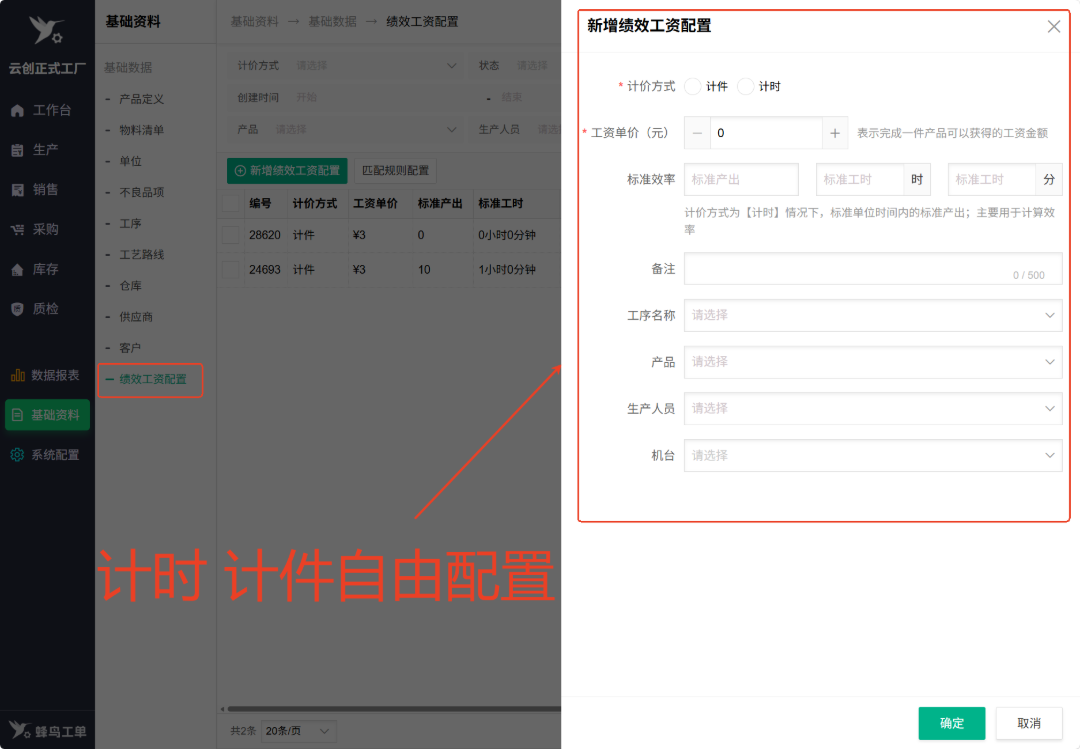
Task: Click the 备注 text field
Action: (x=873, y=269)
